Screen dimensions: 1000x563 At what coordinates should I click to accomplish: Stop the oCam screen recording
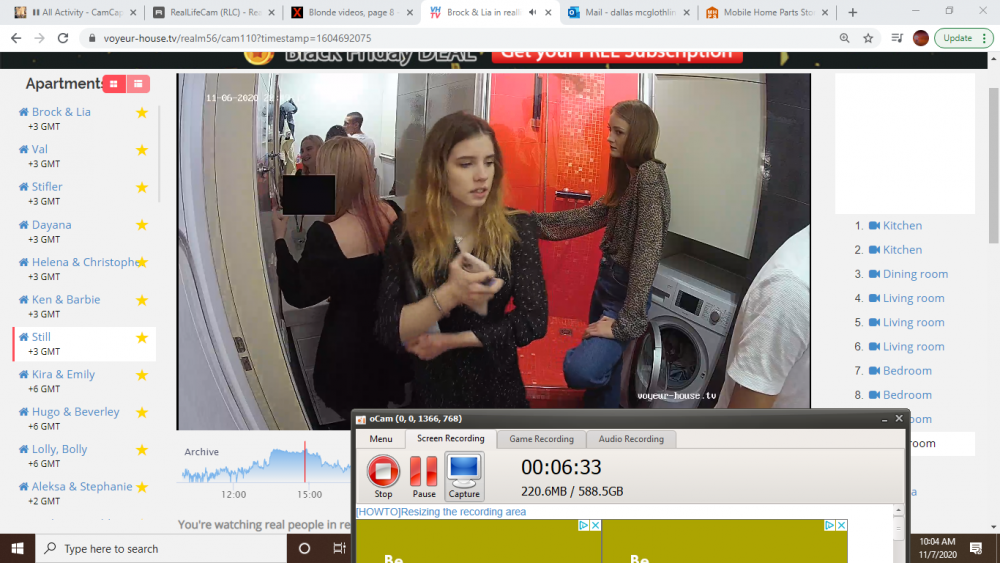[x=383, y=471]
